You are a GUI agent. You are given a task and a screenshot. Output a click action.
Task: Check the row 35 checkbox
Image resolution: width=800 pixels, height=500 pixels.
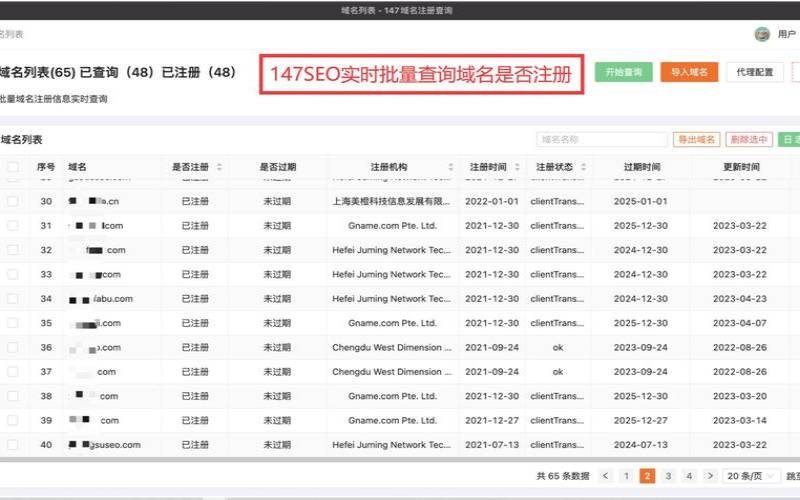[13, 323]
